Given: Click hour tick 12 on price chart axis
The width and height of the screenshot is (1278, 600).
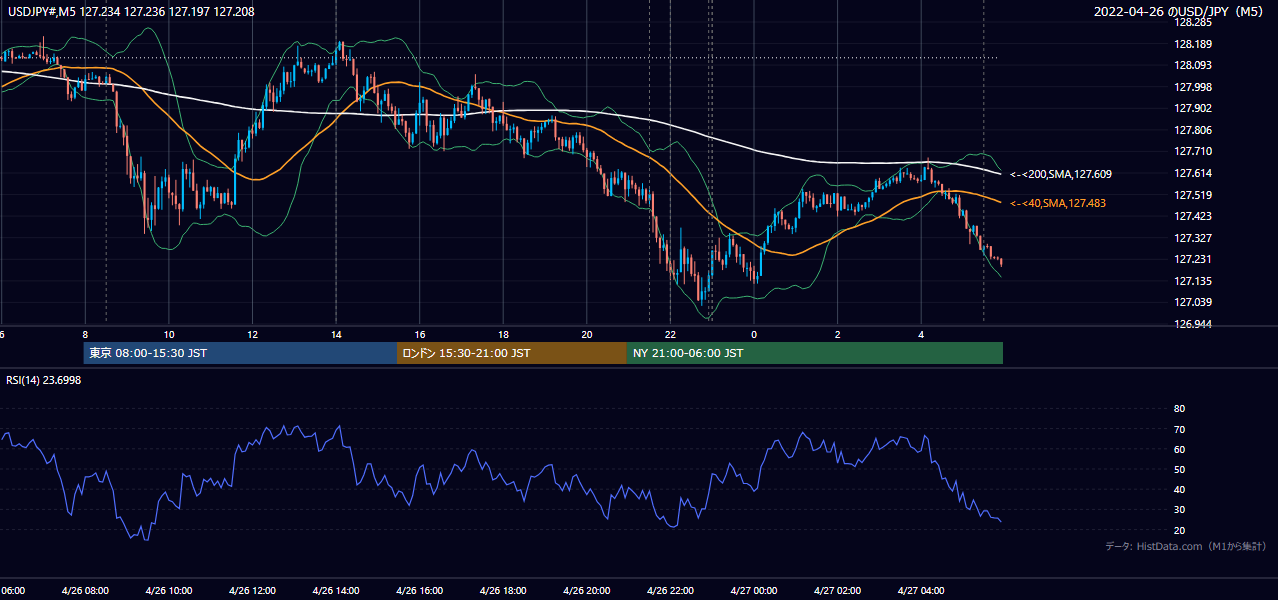Looking at the screenshot, I should coord(252,334).
